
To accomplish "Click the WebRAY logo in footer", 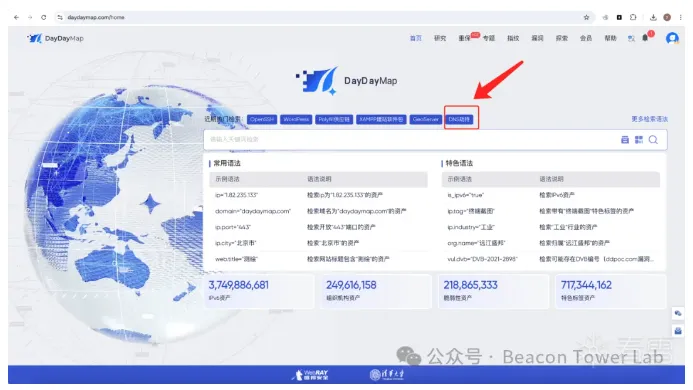I will 310,375.
